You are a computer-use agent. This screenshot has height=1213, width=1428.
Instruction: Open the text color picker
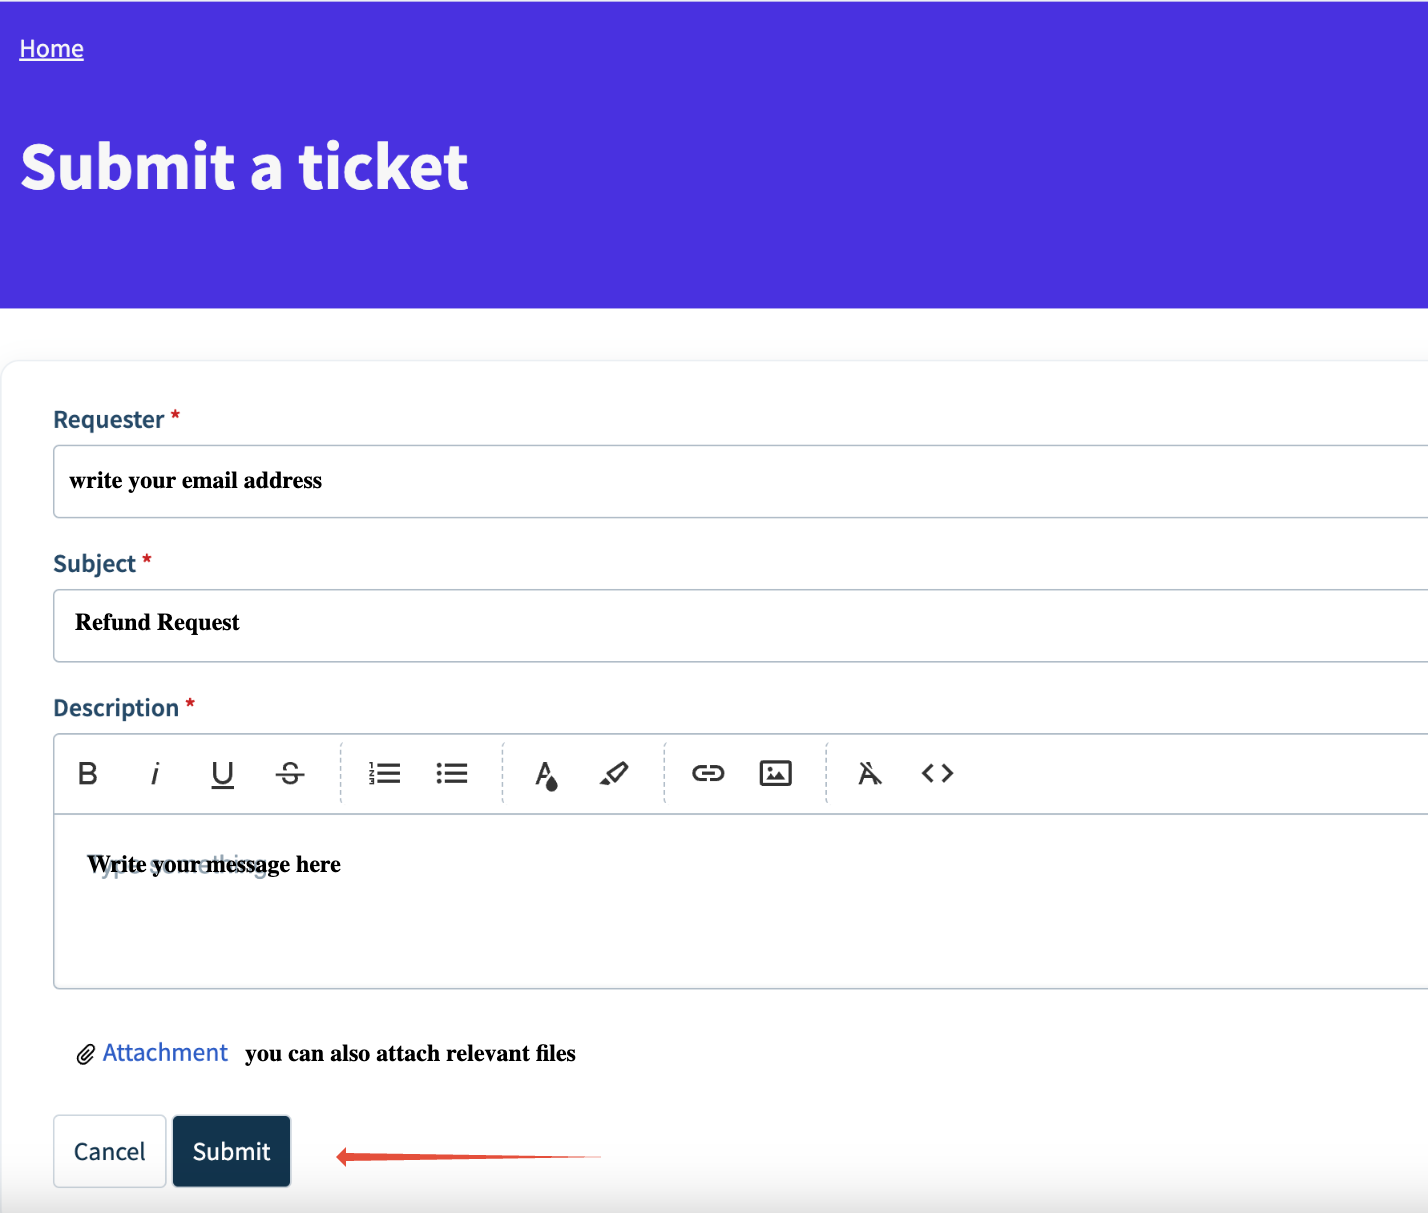[x=546, y=775]
